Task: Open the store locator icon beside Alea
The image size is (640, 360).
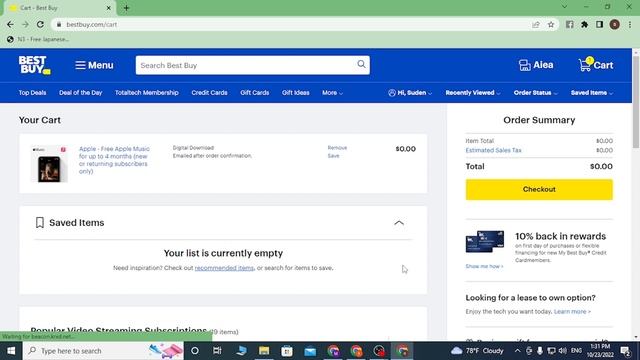Action: tap(524, 65)
